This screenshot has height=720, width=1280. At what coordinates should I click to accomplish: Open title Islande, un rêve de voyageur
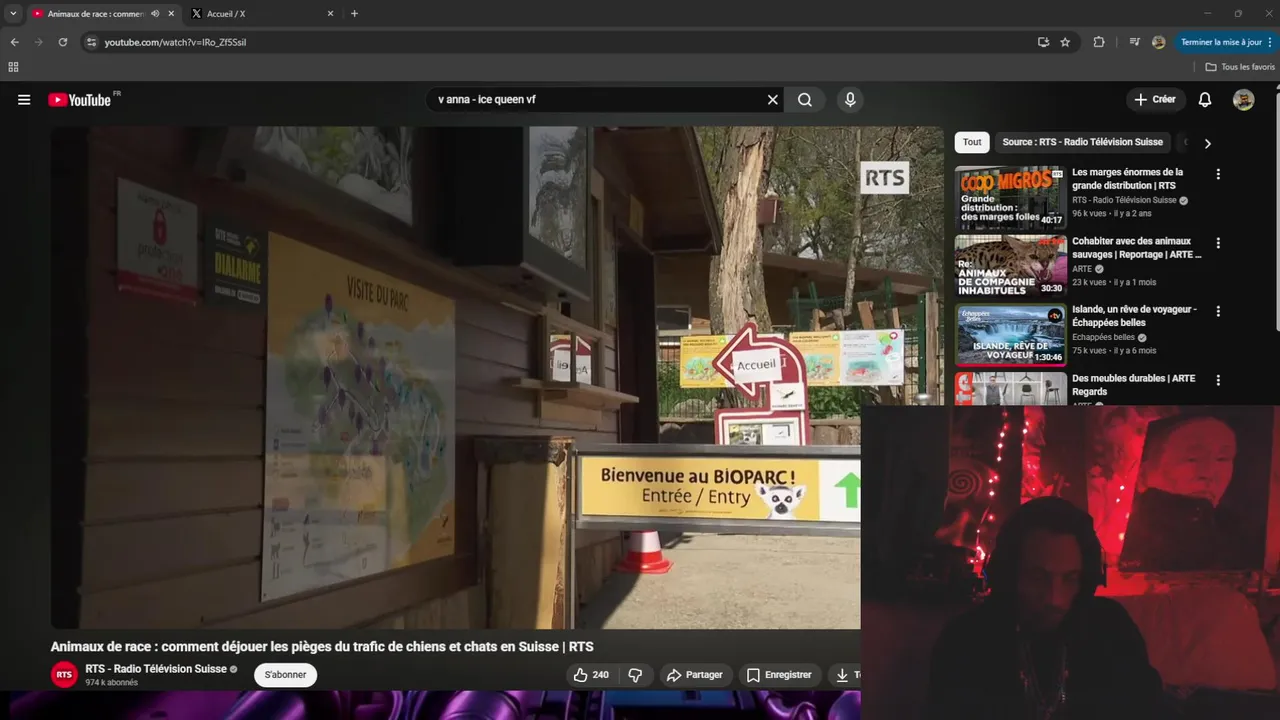(1134, 316)
